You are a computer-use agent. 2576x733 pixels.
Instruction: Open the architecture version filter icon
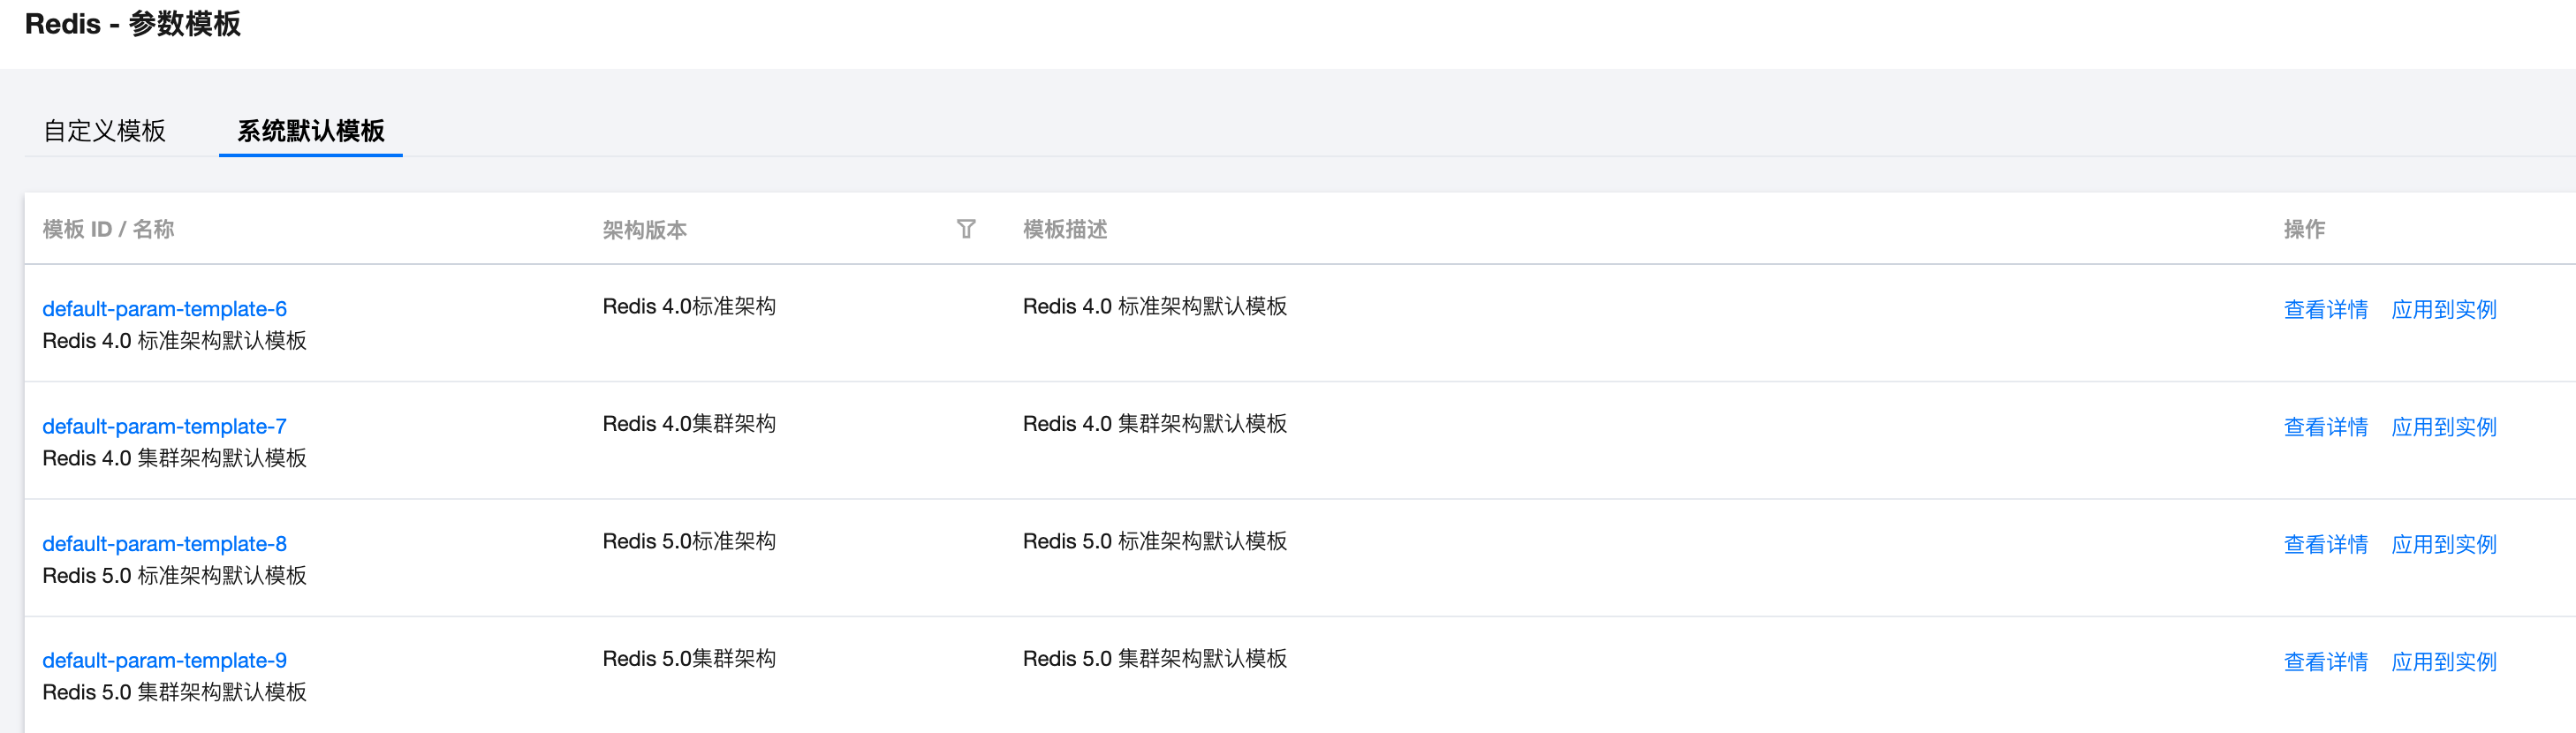966,229
